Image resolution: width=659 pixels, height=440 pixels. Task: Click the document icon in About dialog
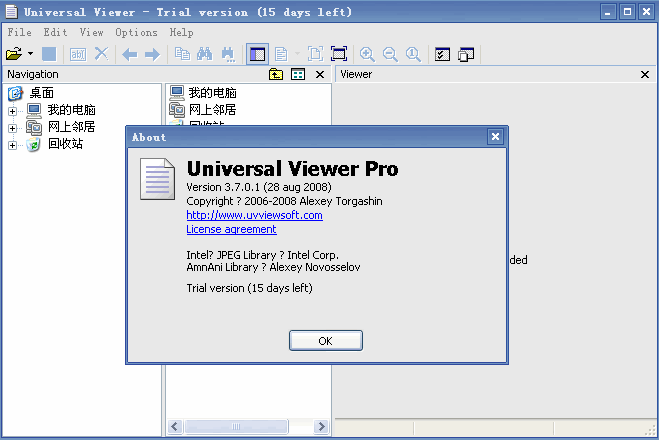(x=157, y=179)
